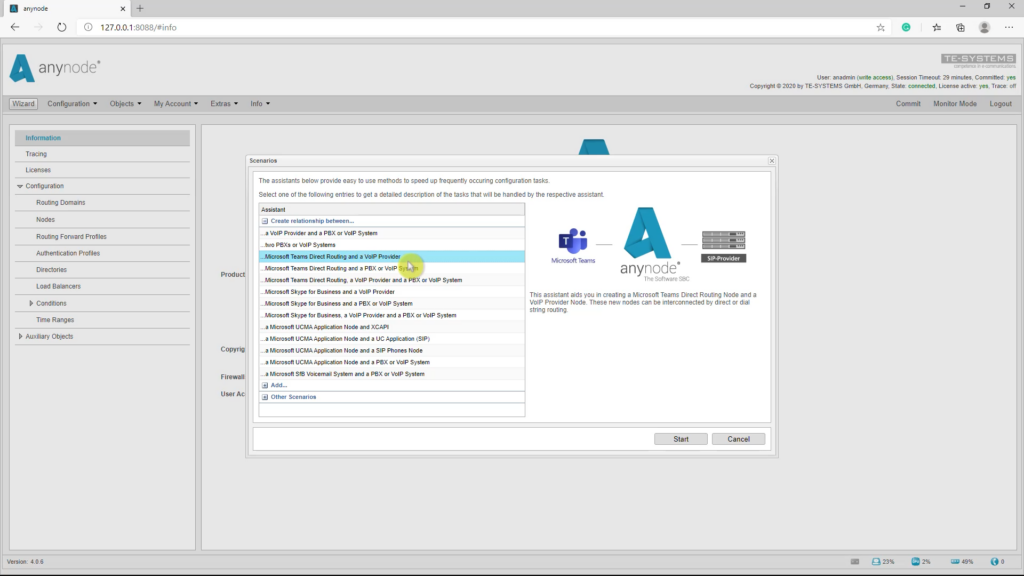
Task: Click the keyboard icon in the status bar
Action: [x=855, y=562]
